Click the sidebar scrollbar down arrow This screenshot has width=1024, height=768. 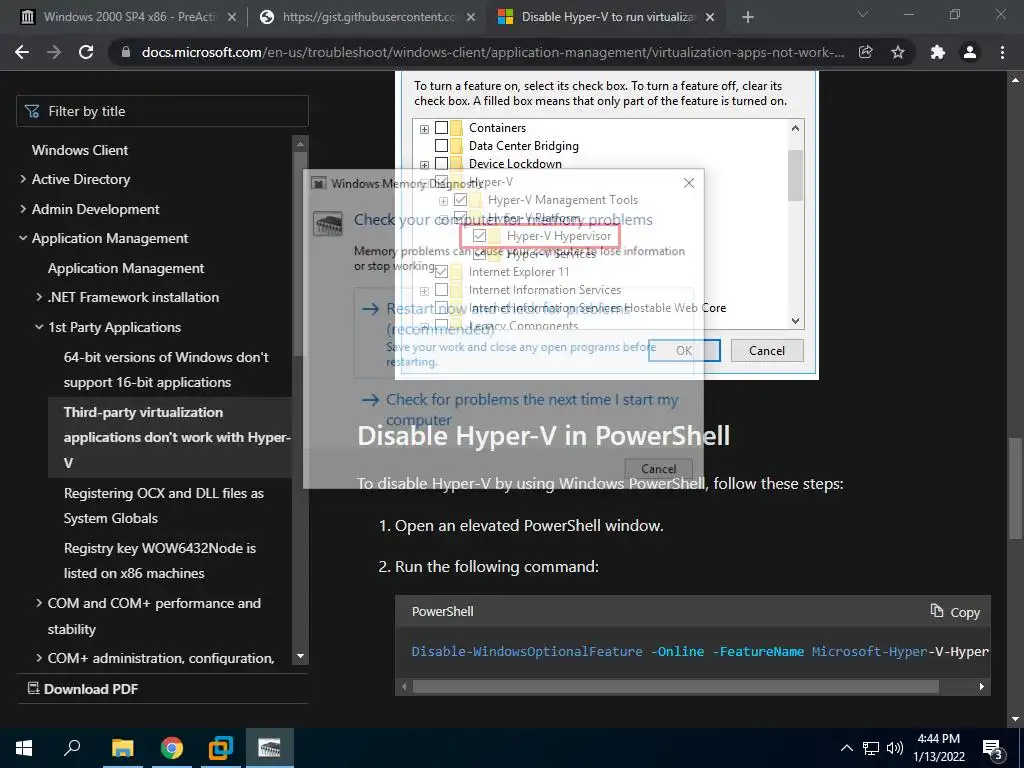pyautogui.click(x=300, y=656)
